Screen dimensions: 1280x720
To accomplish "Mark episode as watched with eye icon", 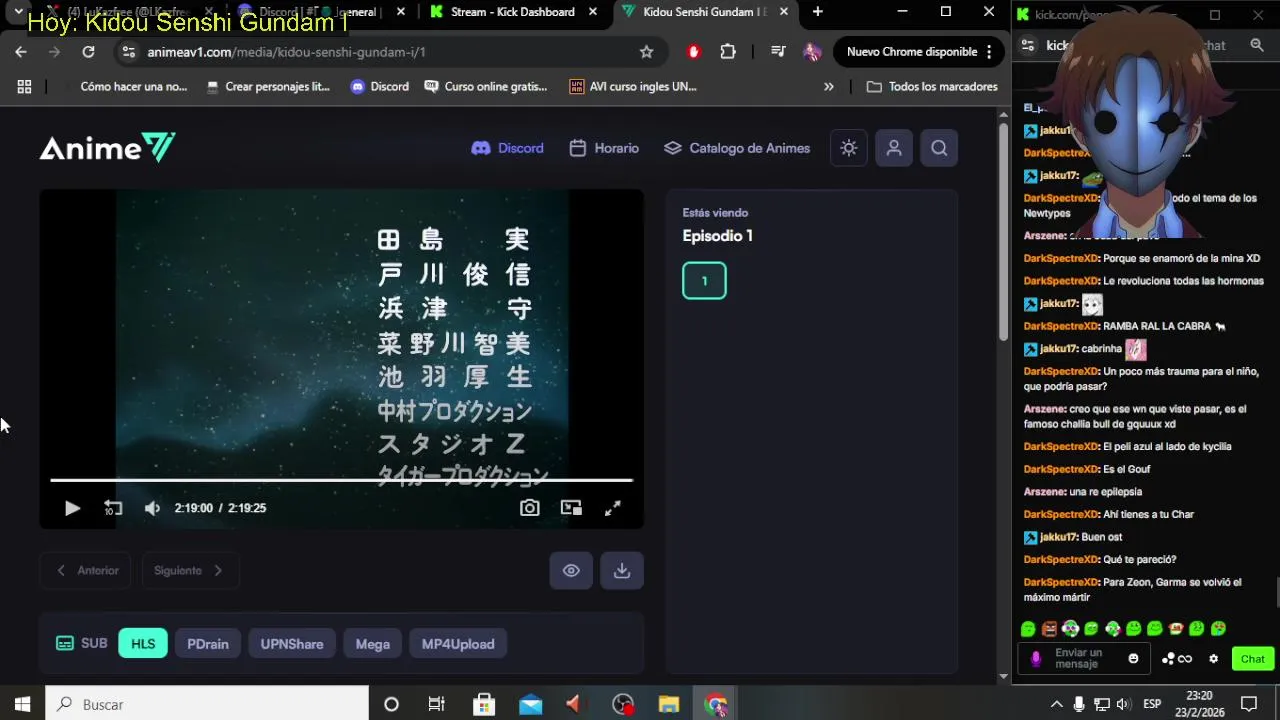I will [571, 570].
